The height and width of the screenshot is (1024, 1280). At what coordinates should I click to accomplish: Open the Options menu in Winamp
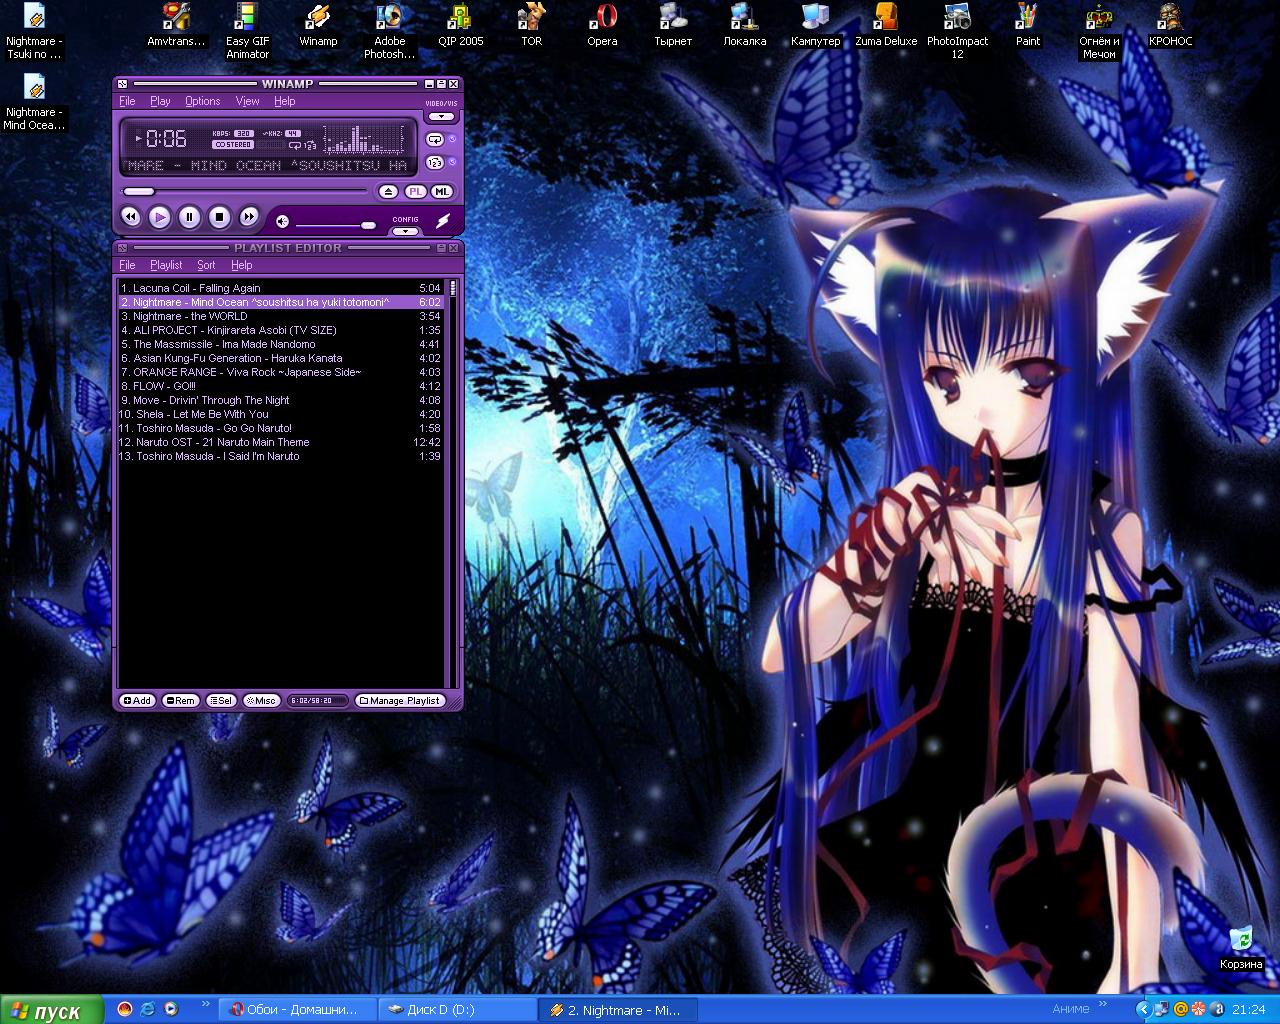[202, 101]
